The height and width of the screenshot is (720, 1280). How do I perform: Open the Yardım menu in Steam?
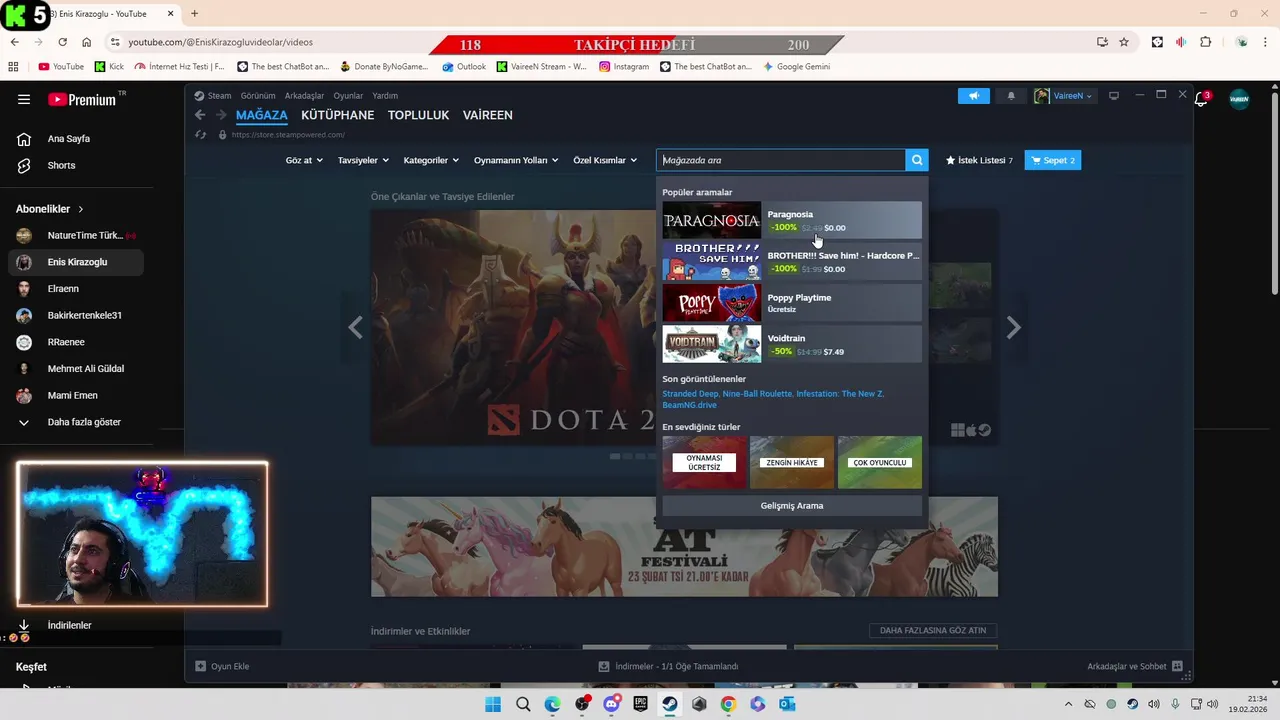point(385,96)
